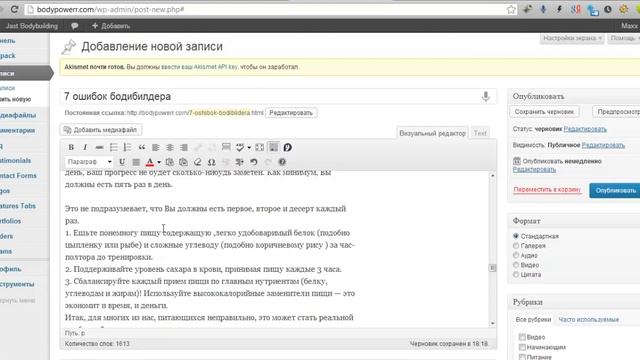Insert a special character via Omega icon

[211, 162]
